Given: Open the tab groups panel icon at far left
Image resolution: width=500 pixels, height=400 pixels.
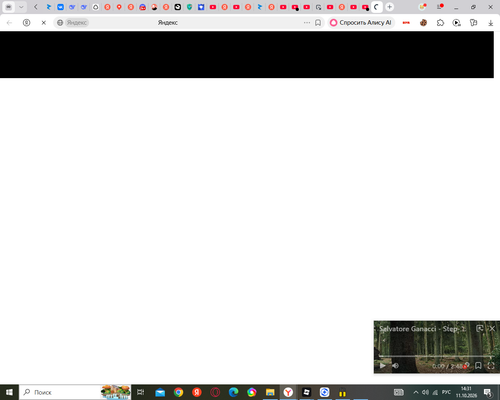Looking at the screenshot, I should point(9,7).
